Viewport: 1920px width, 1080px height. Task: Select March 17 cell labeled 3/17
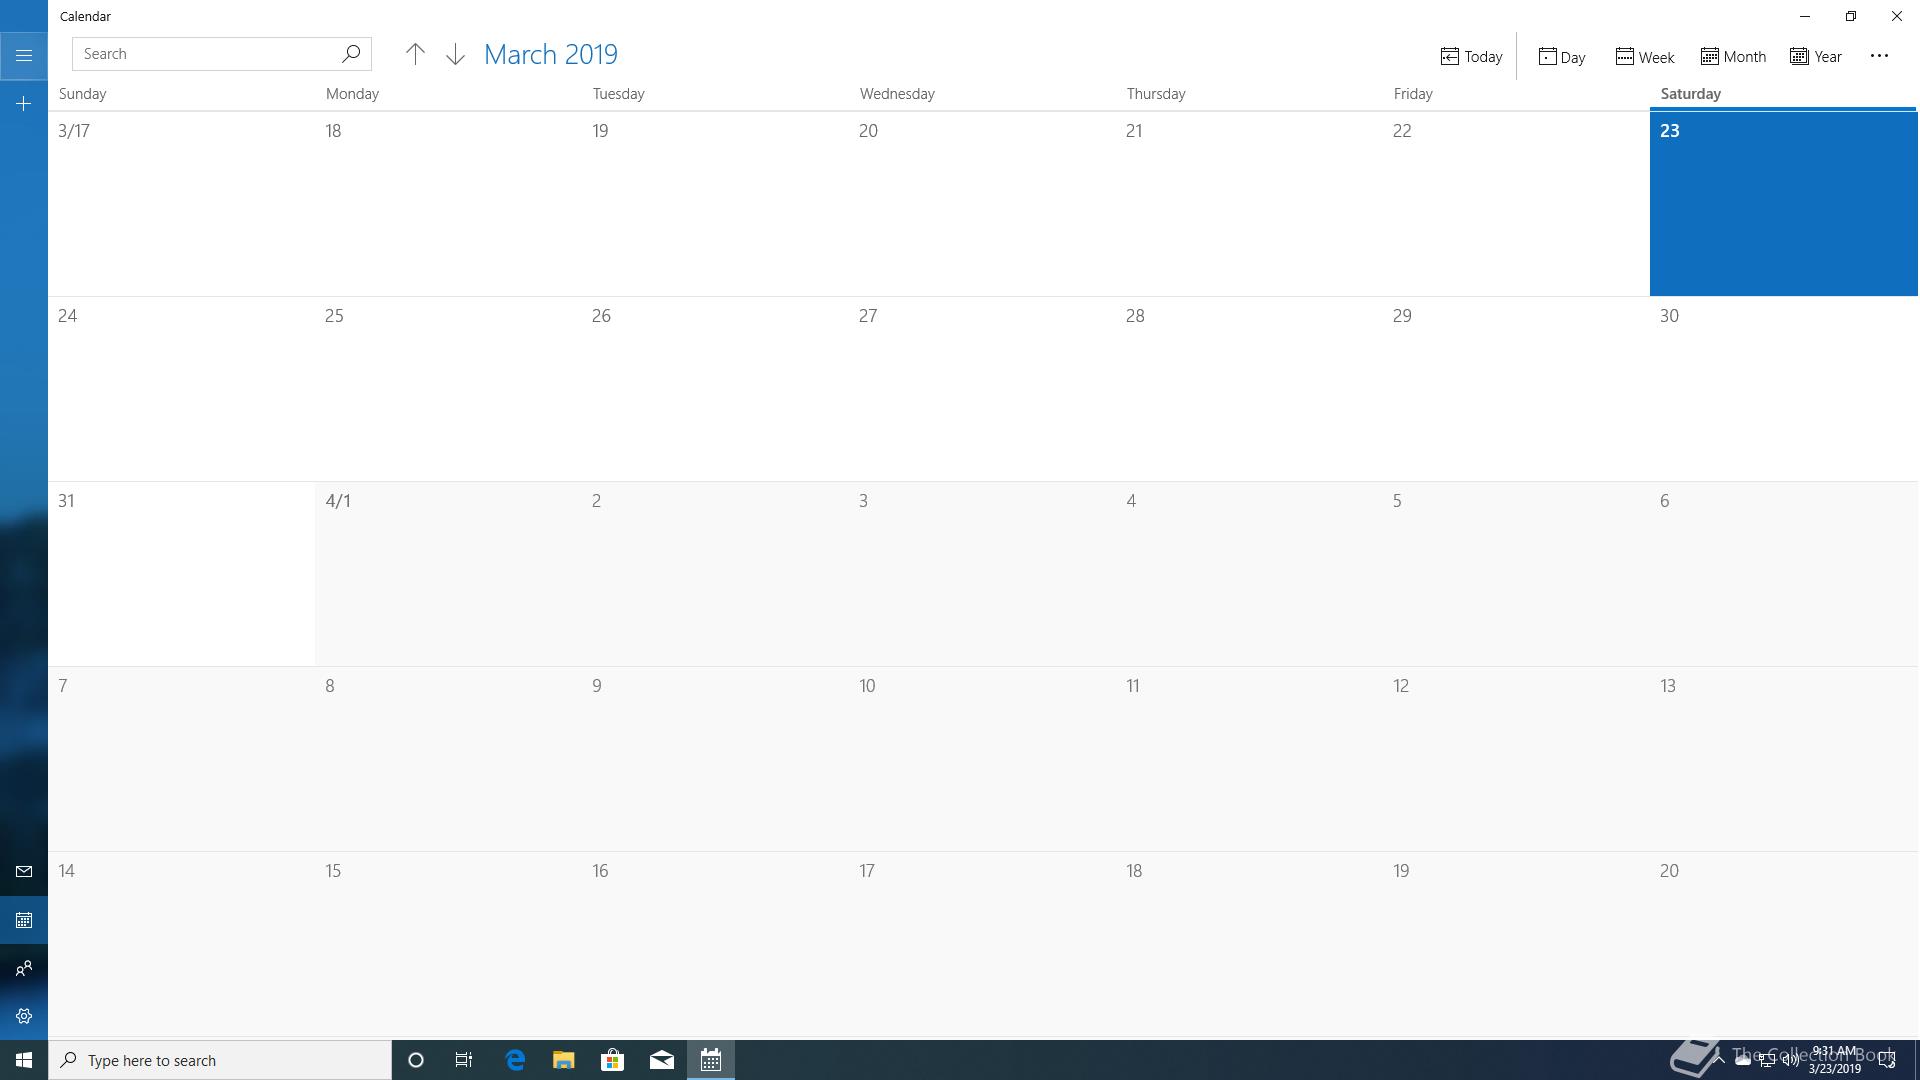coord(181,204)
